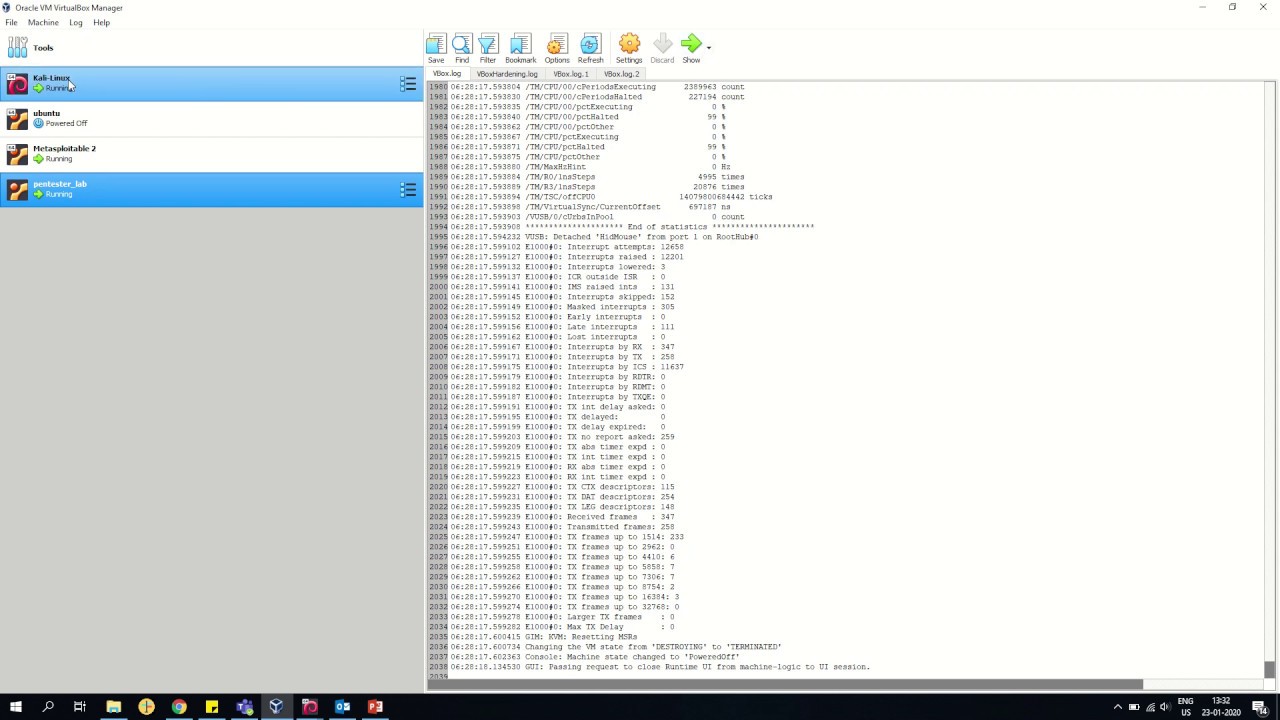The width and height of the screenshot is (1280, 720).
Task: Click the vertical scrollbar thumb of log
Action: (x=1269, y=669)
